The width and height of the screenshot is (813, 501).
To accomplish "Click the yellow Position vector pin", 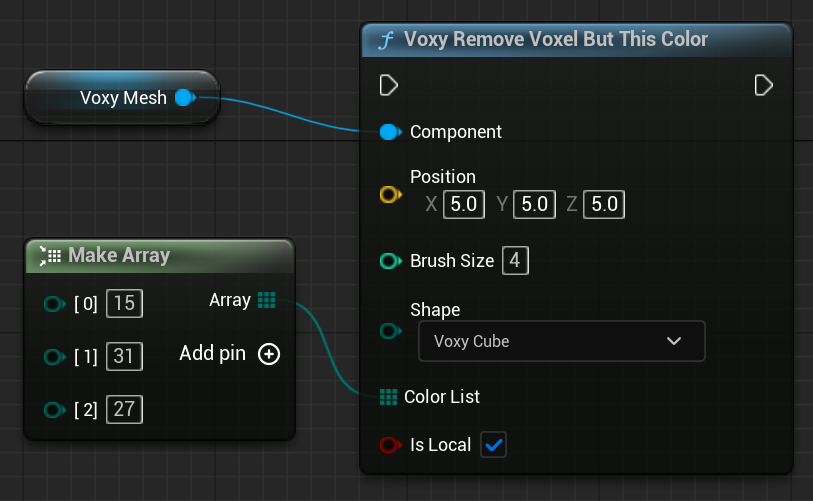I will click(x=390, y=195).
